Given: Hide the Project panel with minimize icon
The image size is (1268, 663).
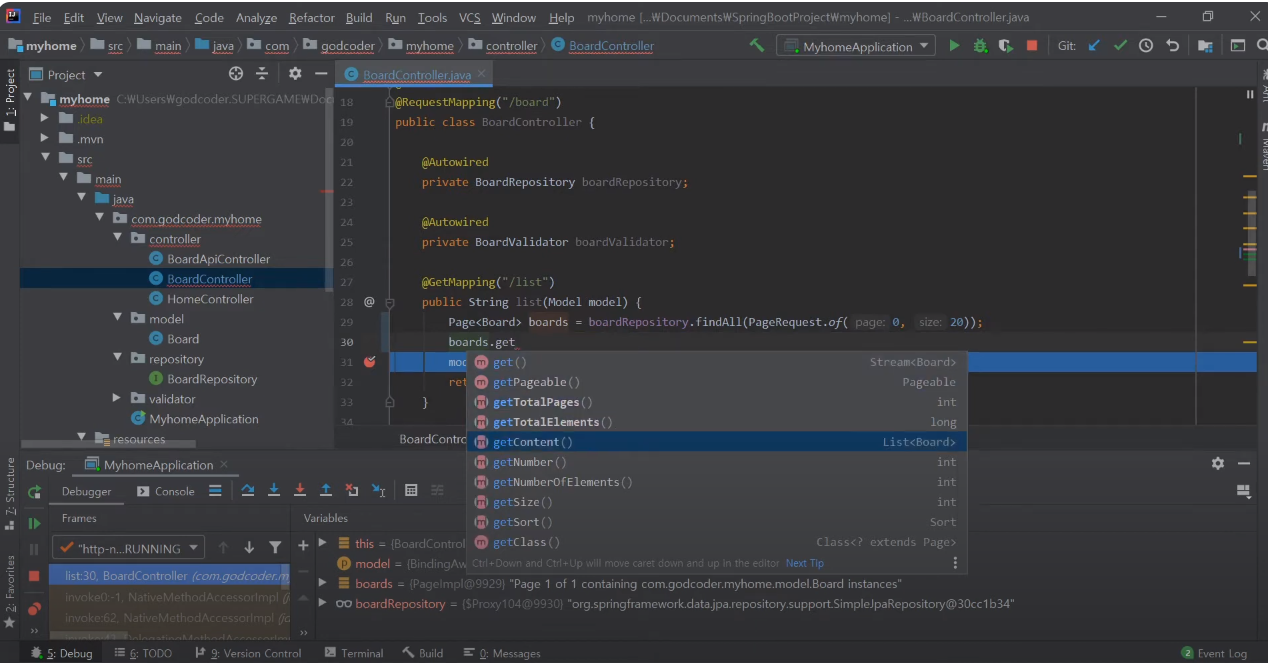Looking at the screenshot, I should pos(321,74).
